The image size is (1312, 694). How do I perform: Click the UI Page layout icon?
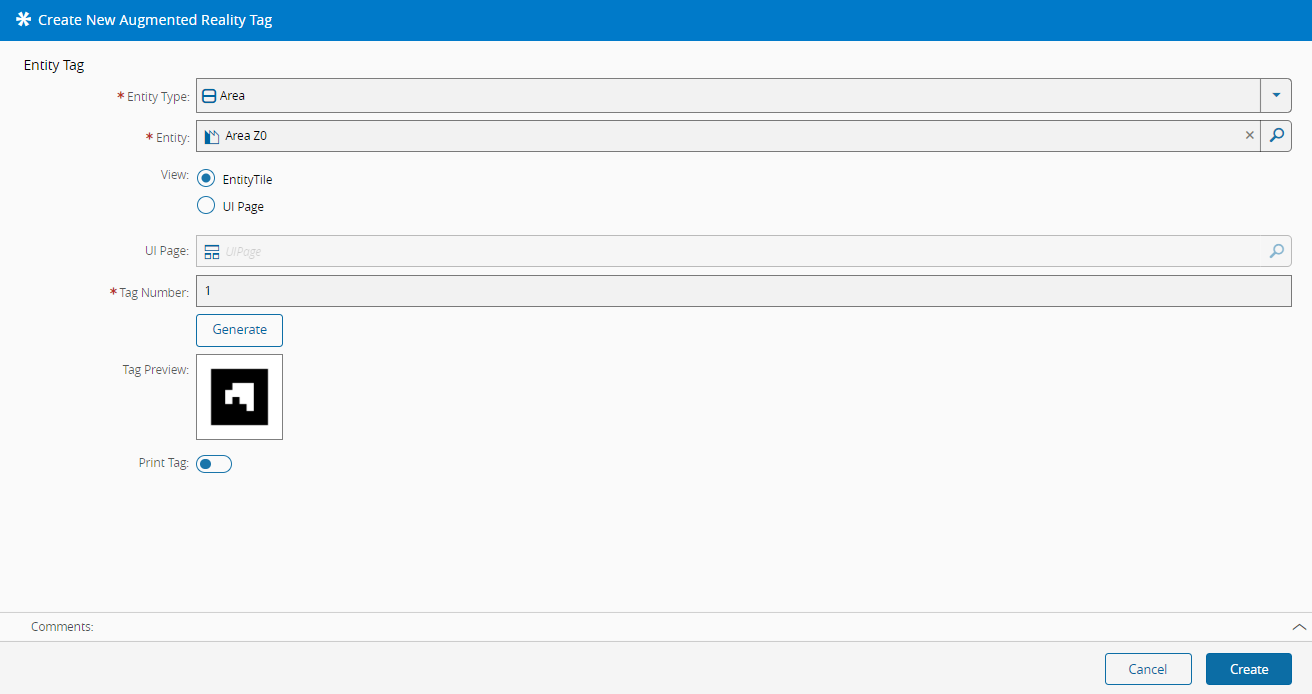tap(212, 252)
